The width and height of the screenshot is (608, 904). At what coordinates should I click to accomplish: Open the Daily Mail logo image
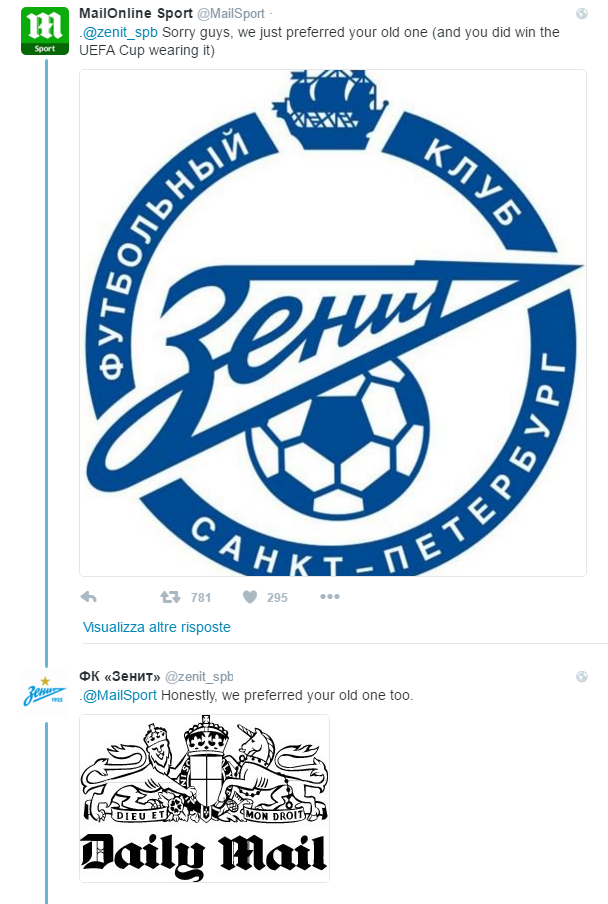[205, 798]
